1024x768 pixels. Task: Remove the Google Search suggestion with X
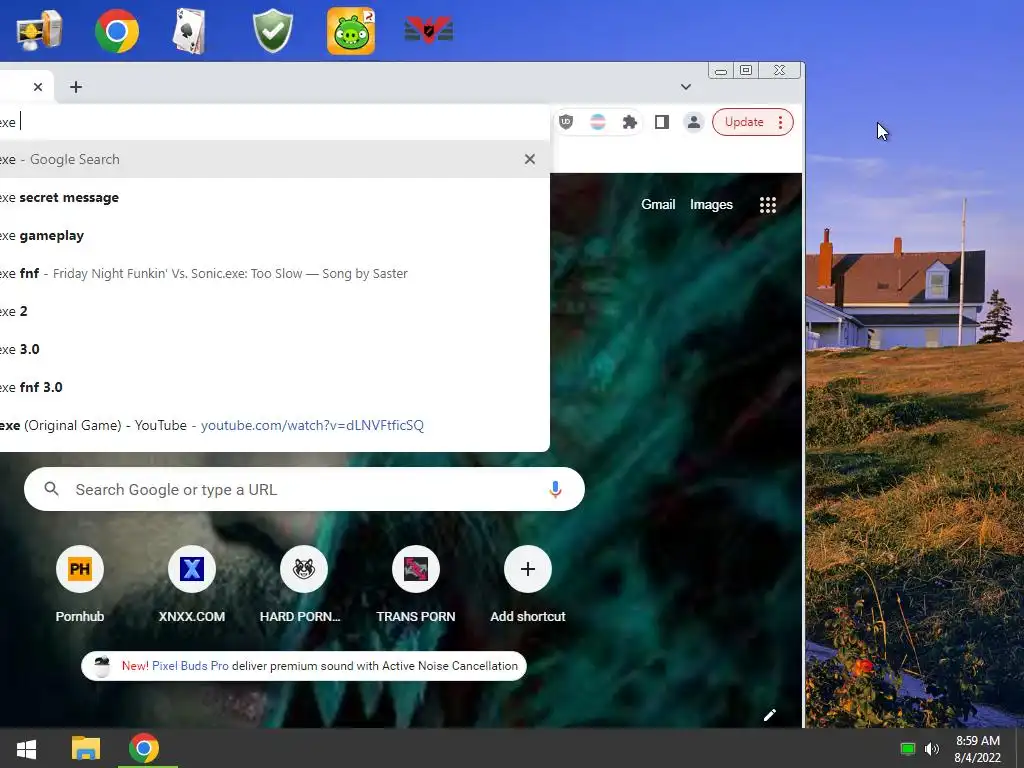coord(530,159)
